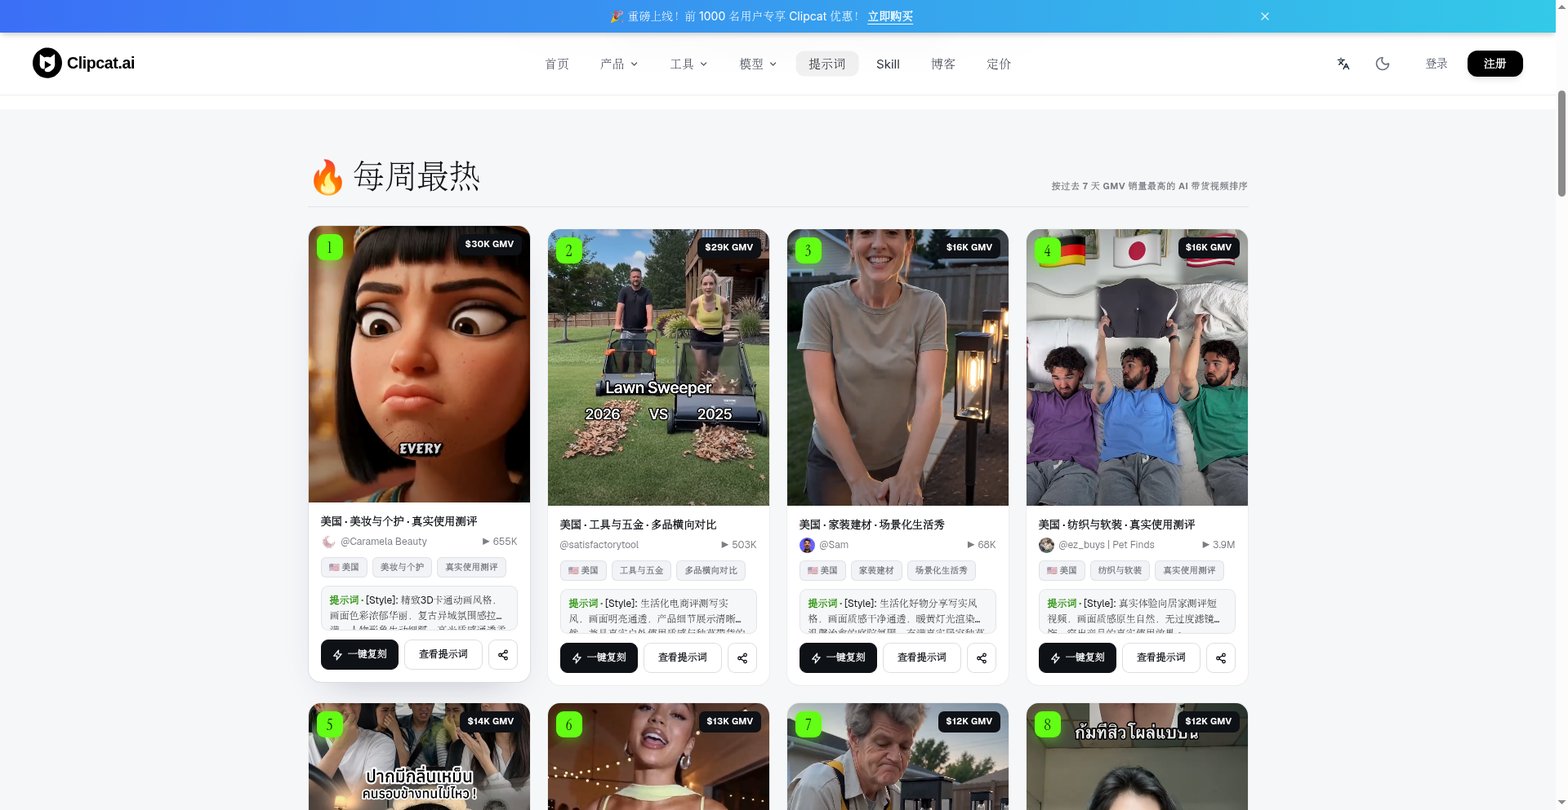Screen dimensions: 1568x810
Task: Expand the 模型 dropdown menu
Action: (758, 64)
